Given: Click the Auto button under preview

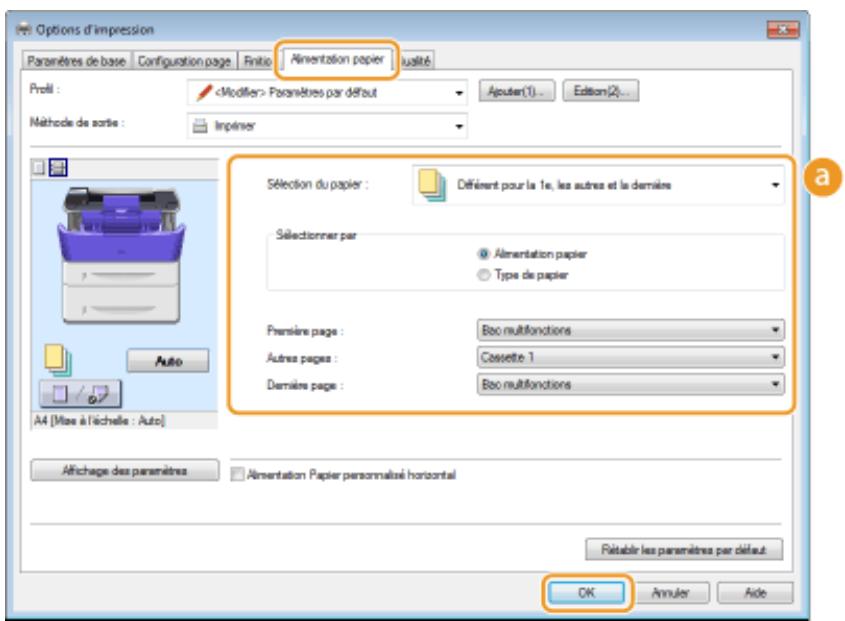Looking at the screenshot, I should pos(168,361).
